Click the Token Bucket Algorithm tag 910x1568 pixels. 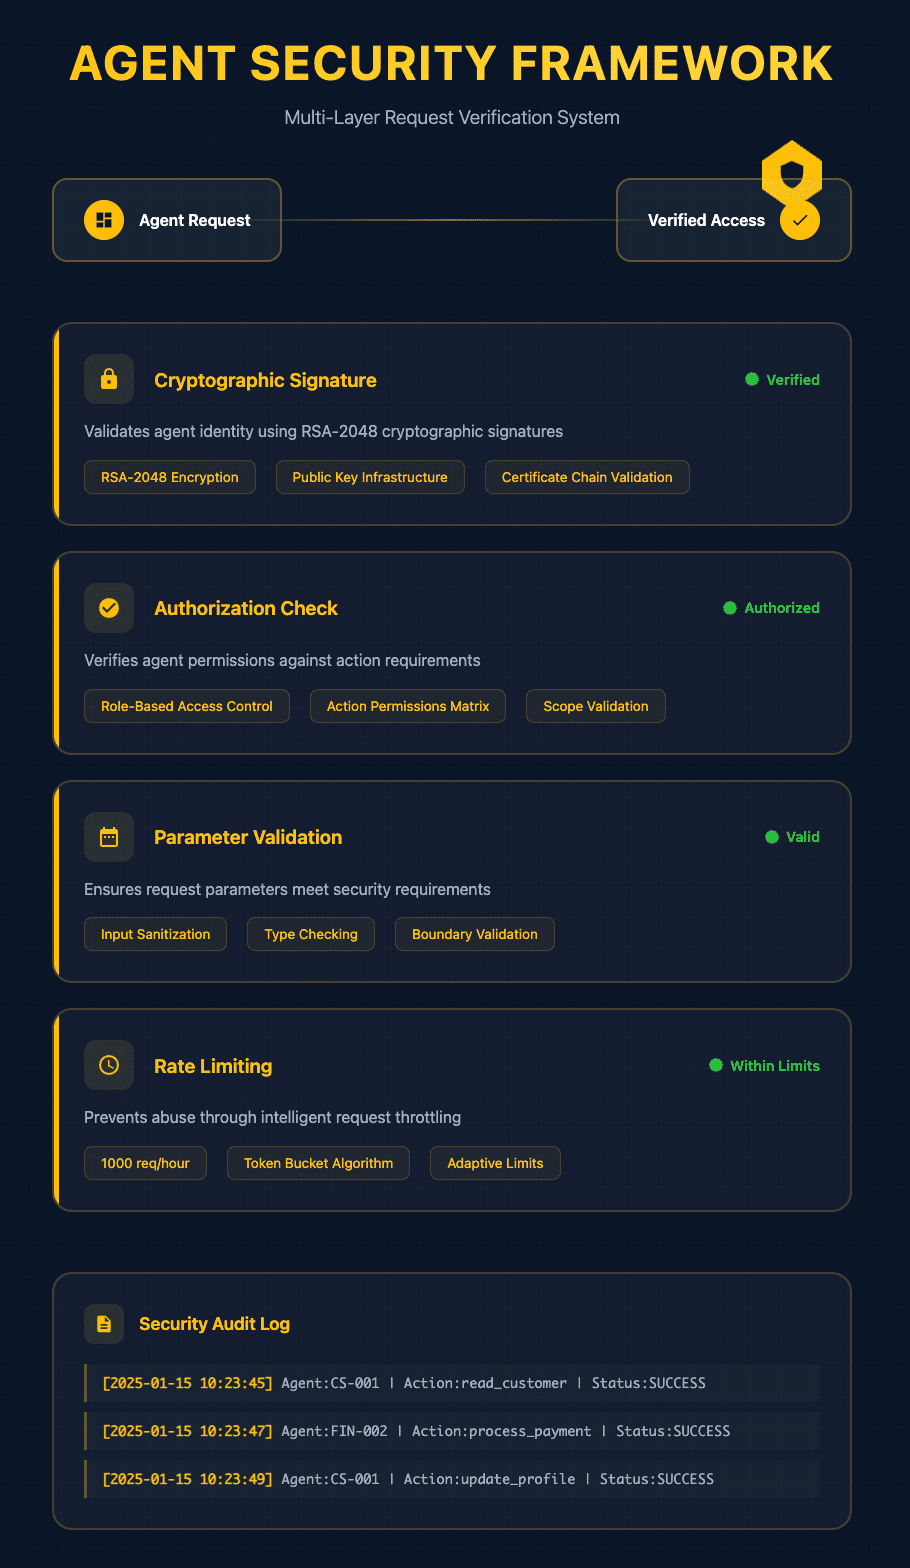[319, 1163]
